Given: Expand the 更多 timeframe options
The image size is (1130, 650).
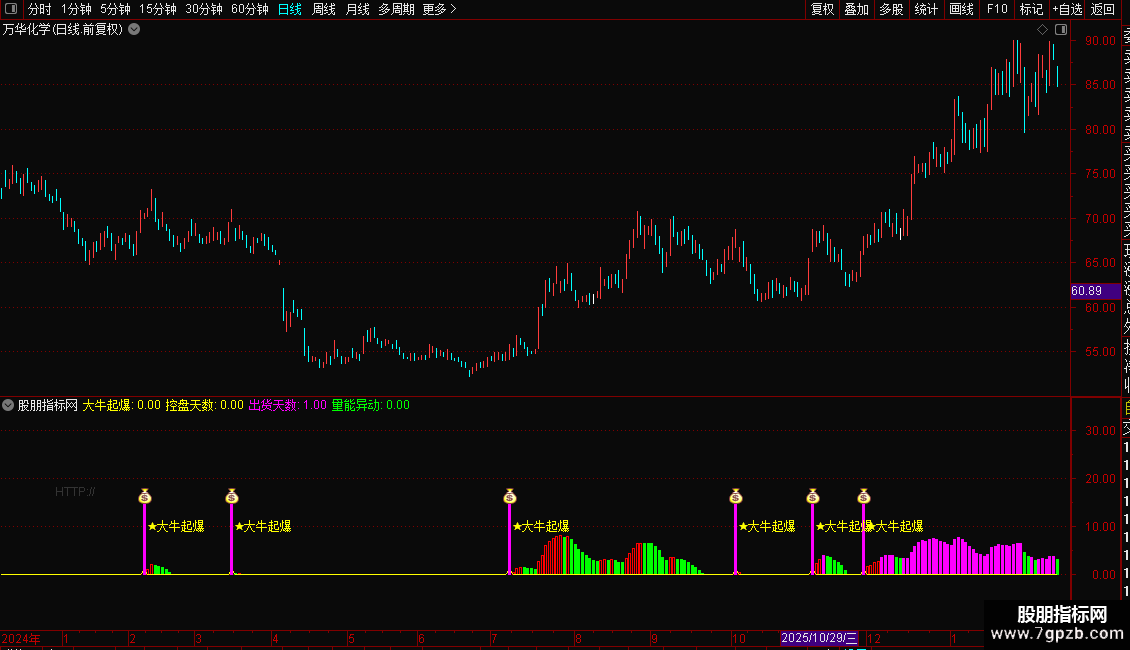Looking at the screenshot, I should 440,9.
